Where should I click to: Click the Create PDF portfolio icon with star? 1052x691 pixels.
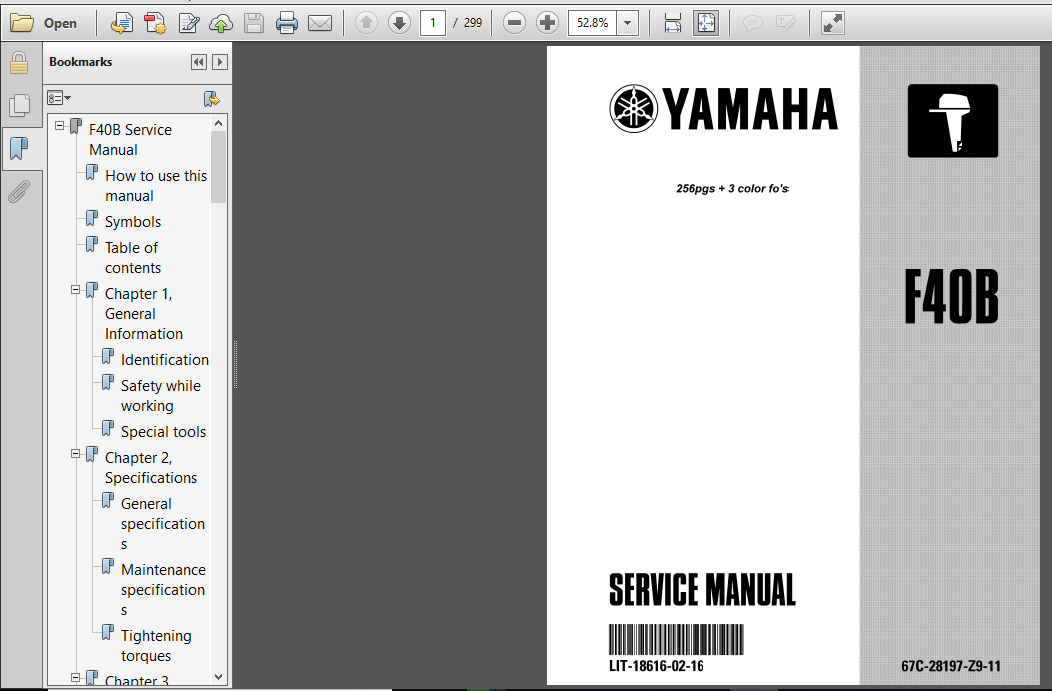point(155,23)
